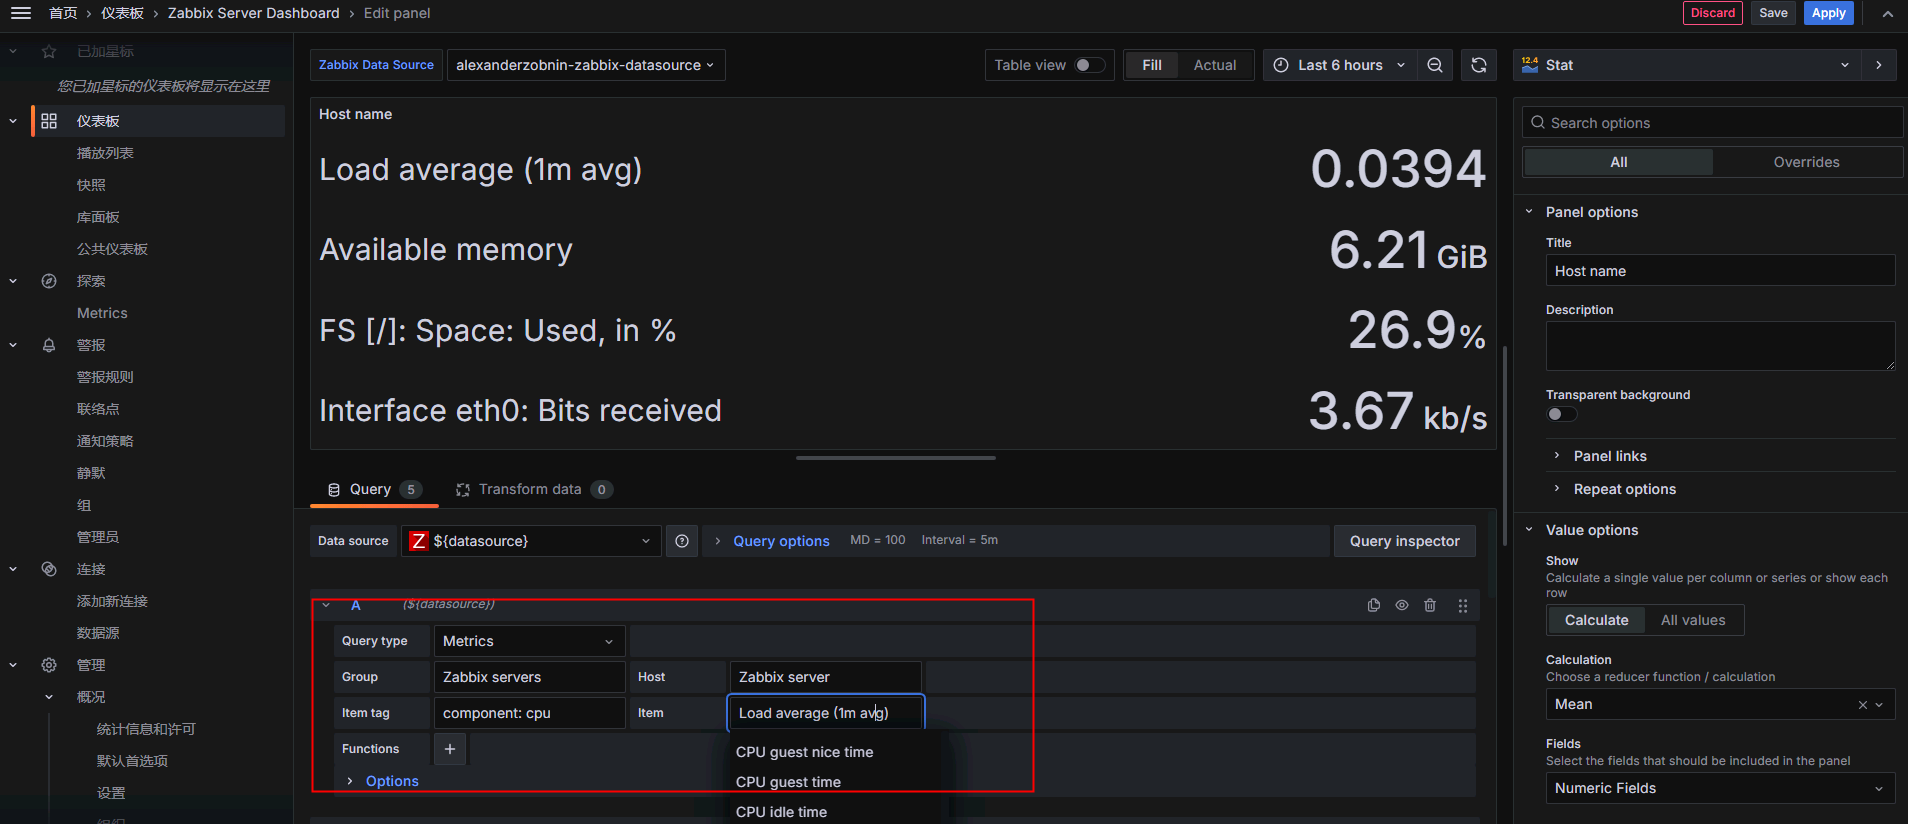The image size is (1908, 824).
Task: Open the Last 6 hours time picker
Action: 1338,65
